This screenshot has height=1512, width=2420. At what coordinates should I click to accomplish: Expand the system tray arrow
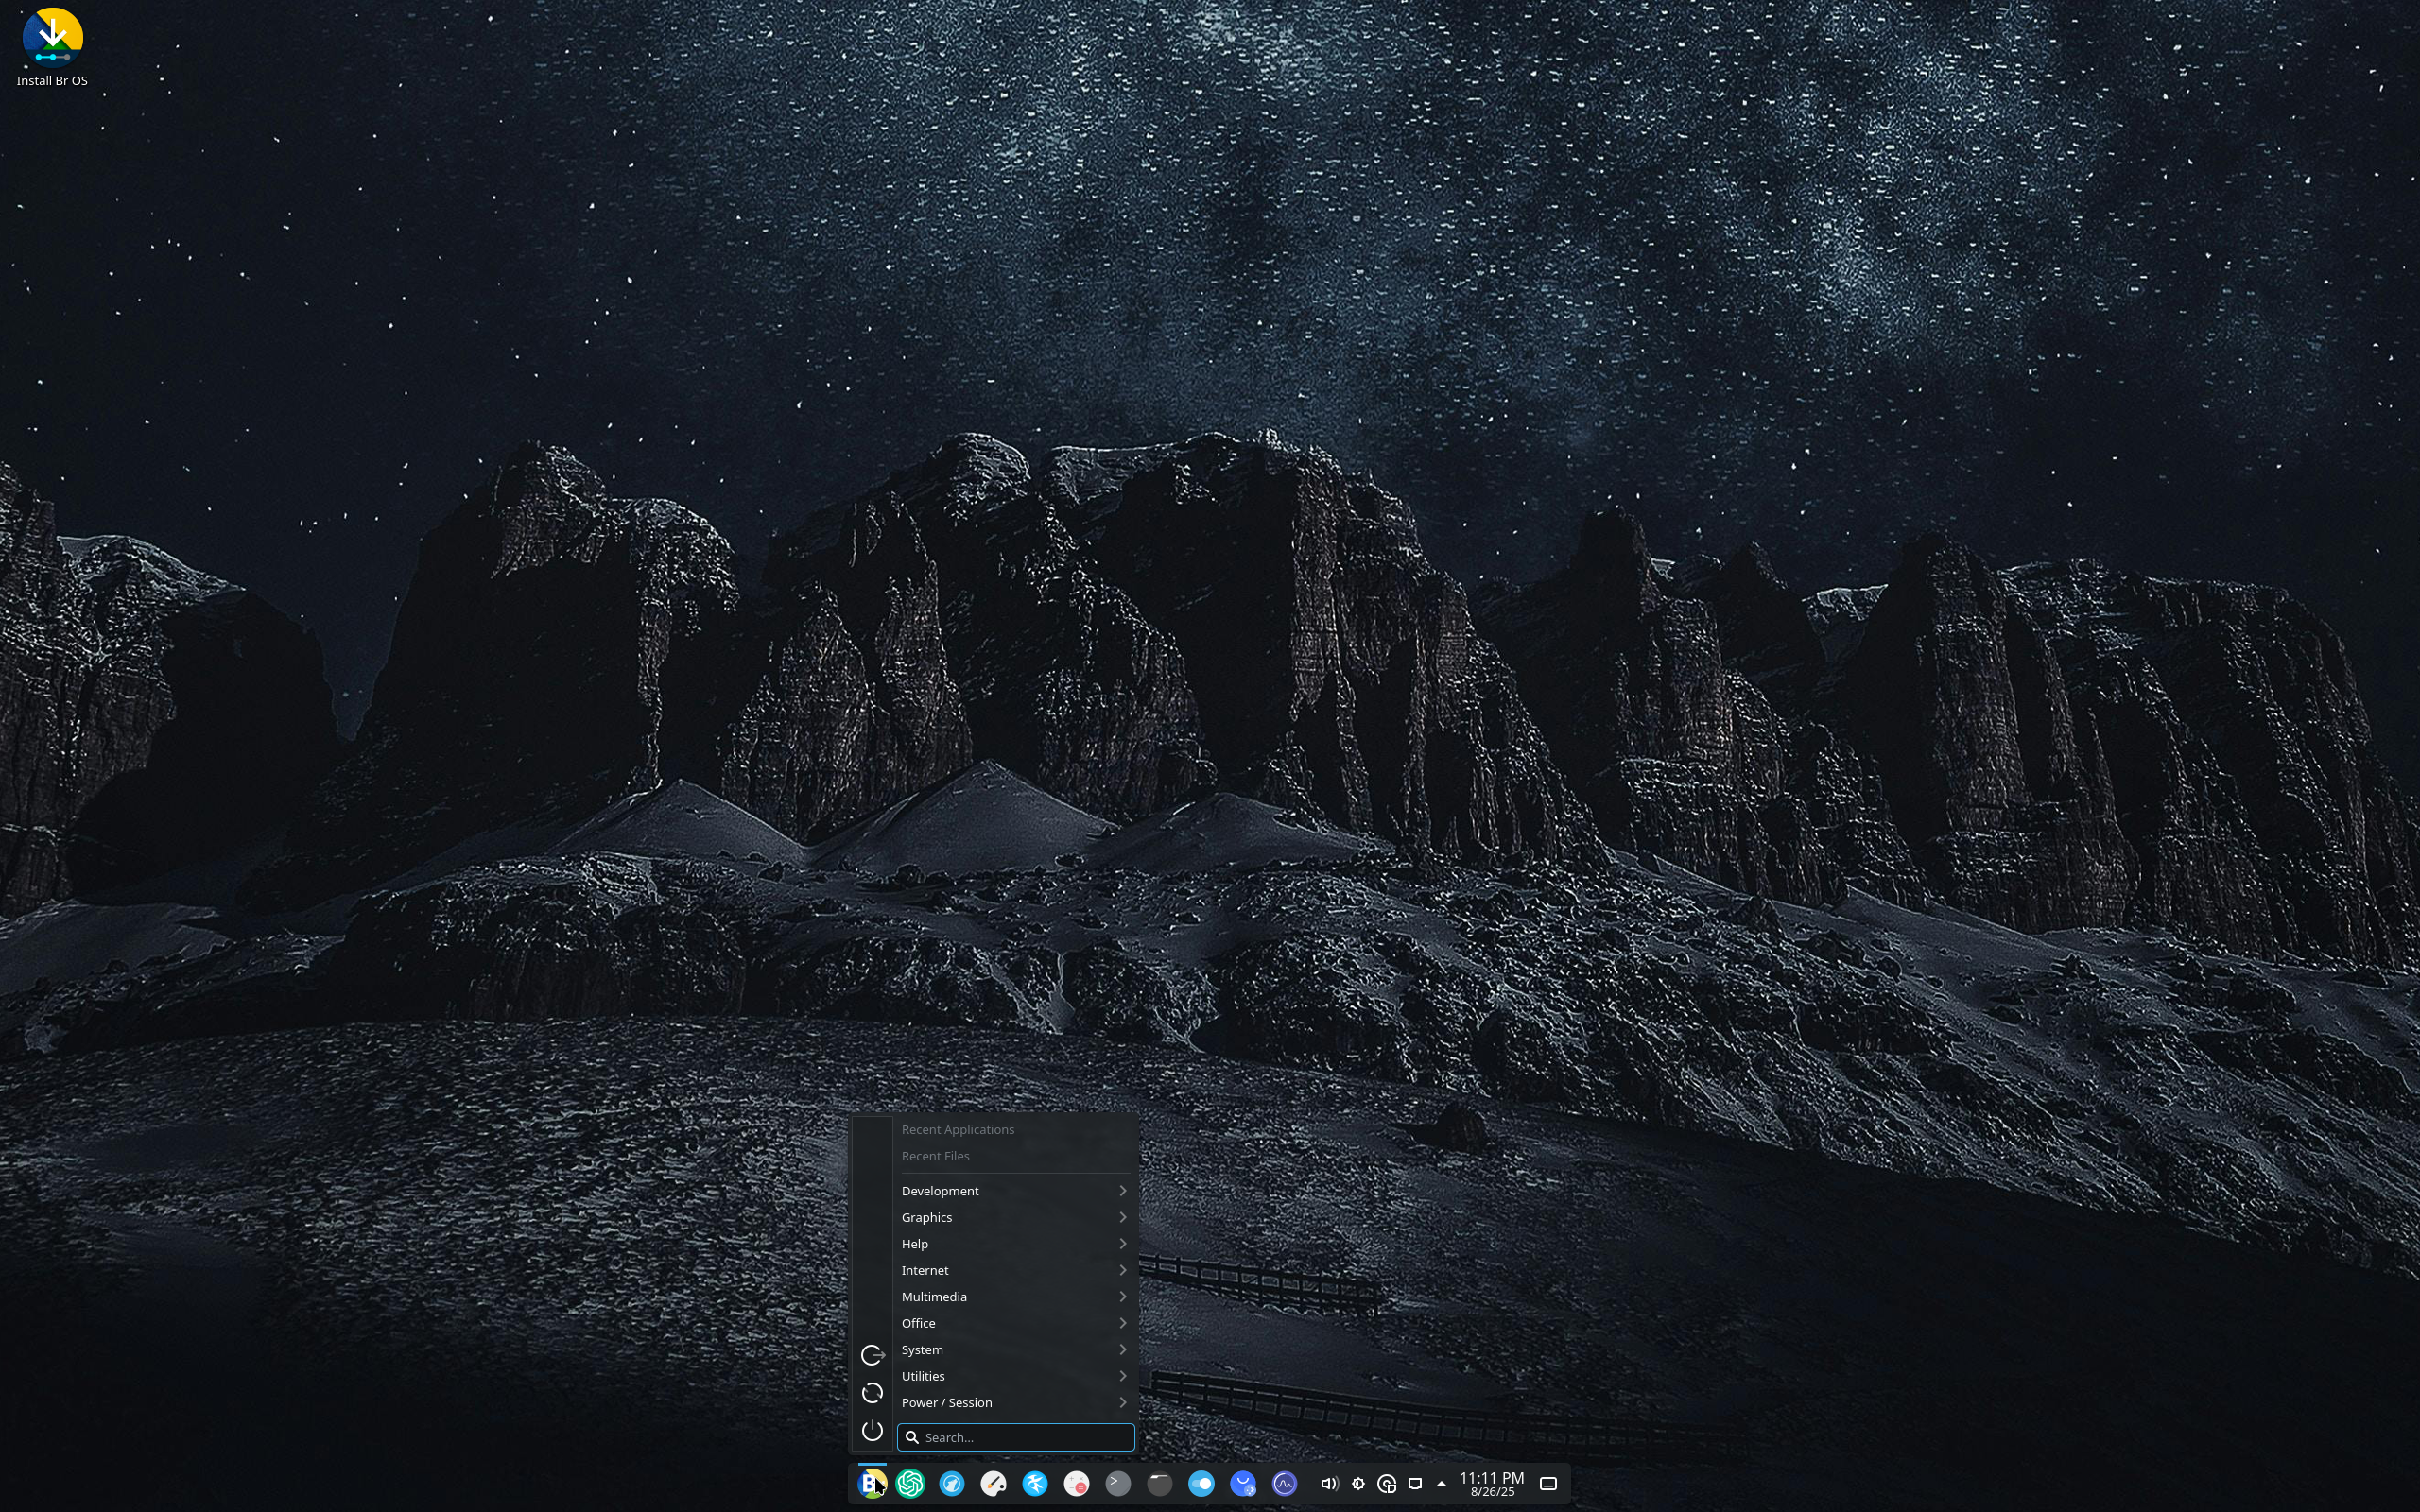click(x=1441, y=1483)
